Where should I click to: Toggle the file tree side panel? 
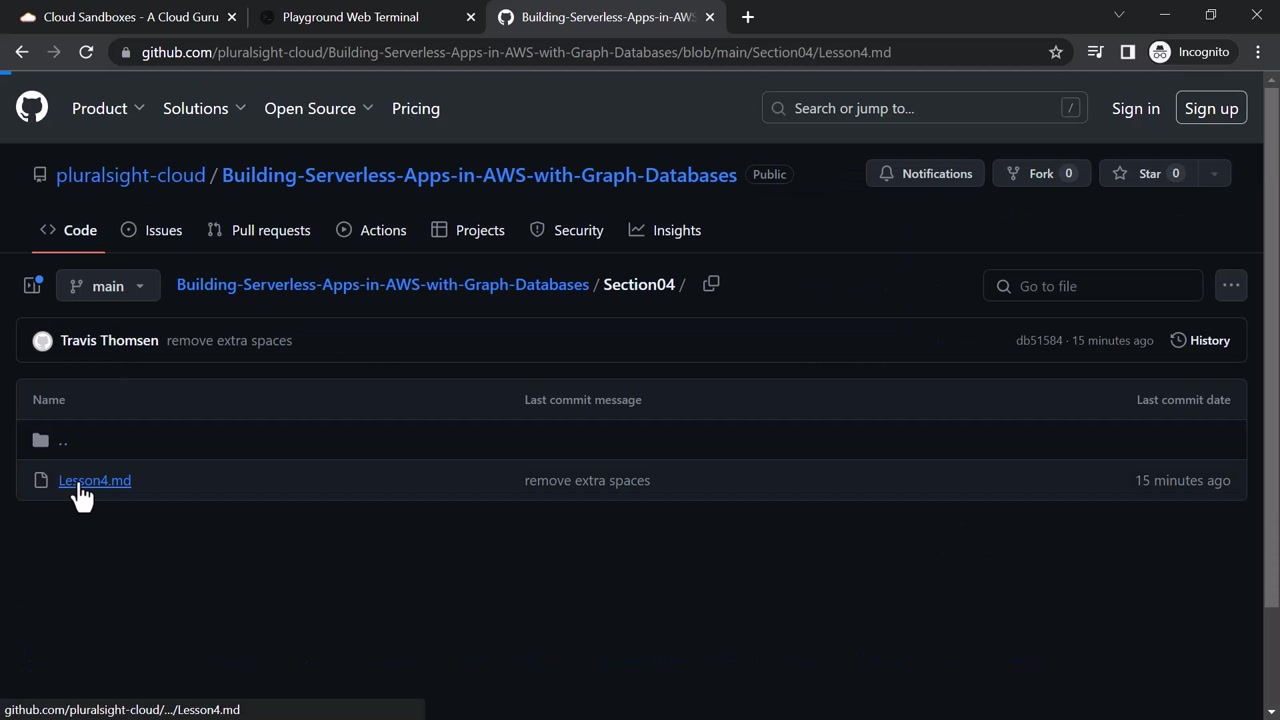point(32,285)
